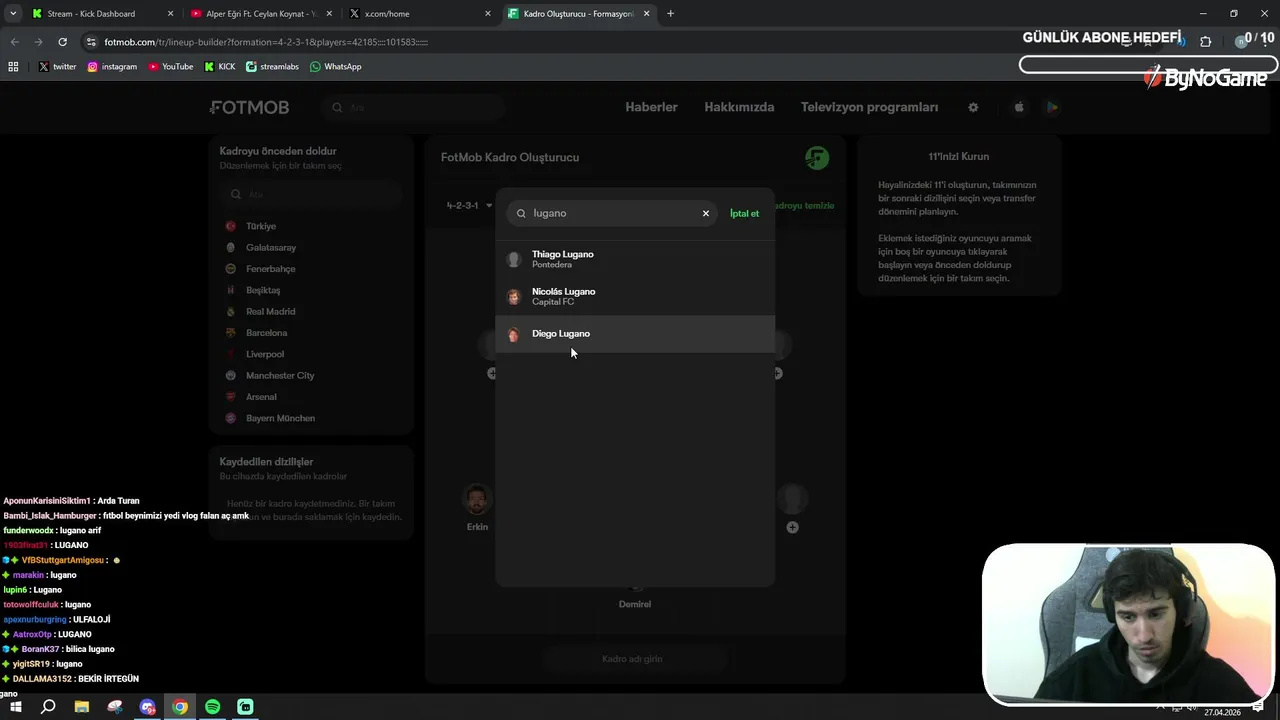
Task: Open a new browser tab
Action: click(670, 14)
